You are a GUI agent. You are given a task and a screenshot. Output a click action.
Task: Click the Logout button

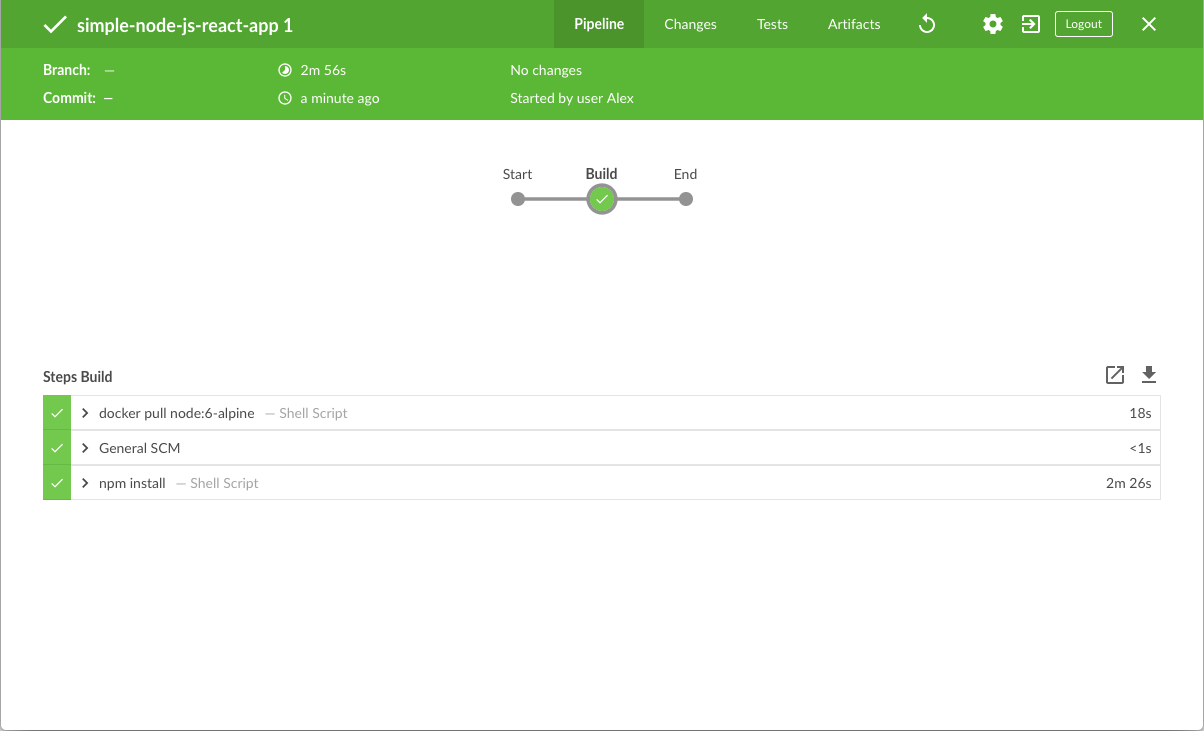pos(1083,24)
